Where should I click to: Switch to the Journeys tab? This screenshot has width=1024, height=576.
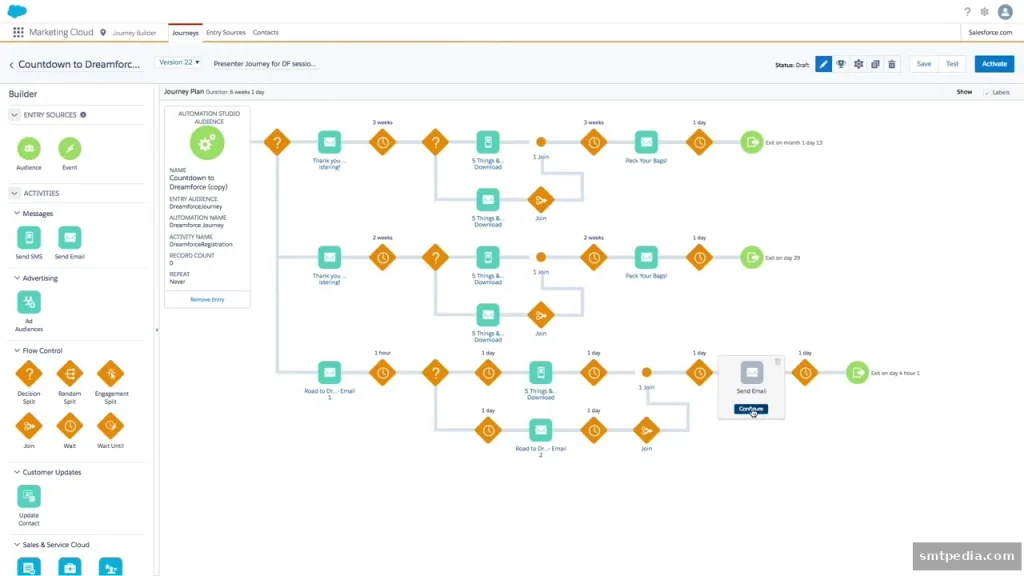coord(185,33)
